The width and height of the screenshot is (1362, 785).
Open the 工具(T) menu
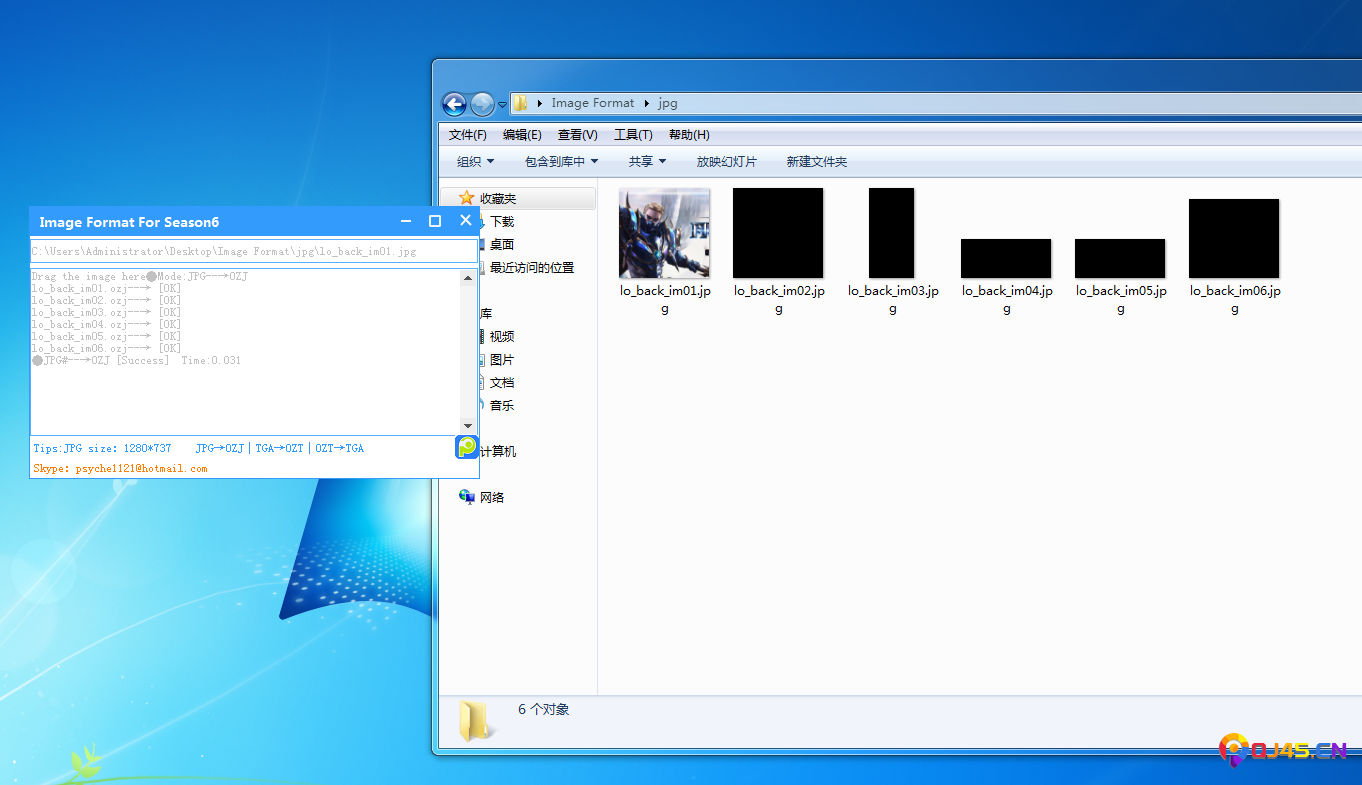(x=633, y=135)
